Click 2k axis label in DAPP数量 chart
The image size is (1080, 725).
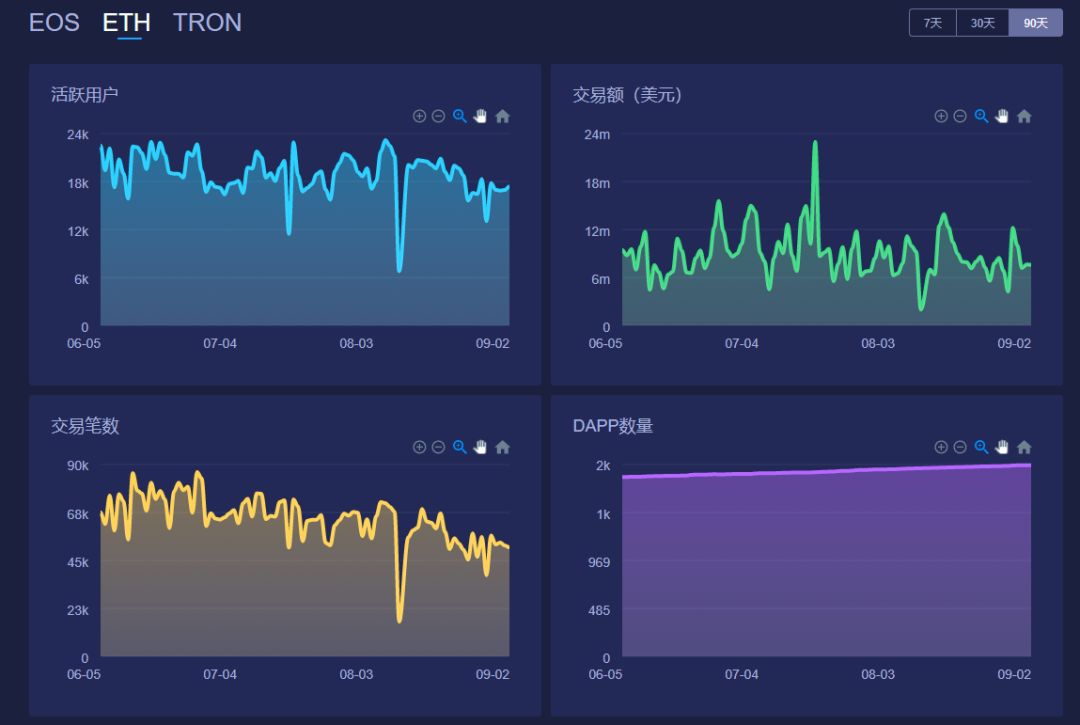click(603, 466)
